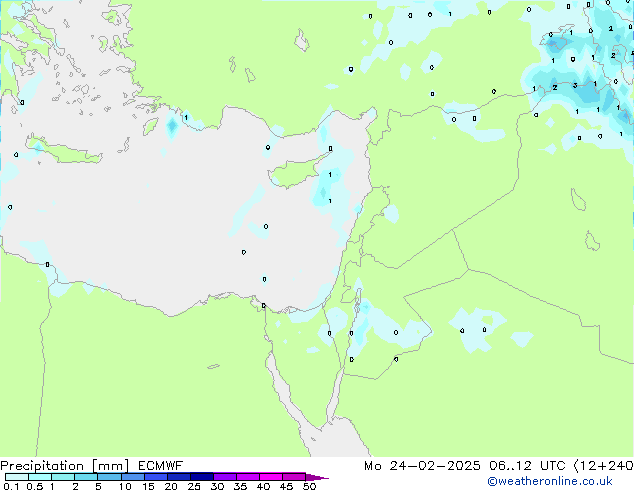
Task: Click the "15" legend value
Action: pyautogui.click(x=148, y=486)
